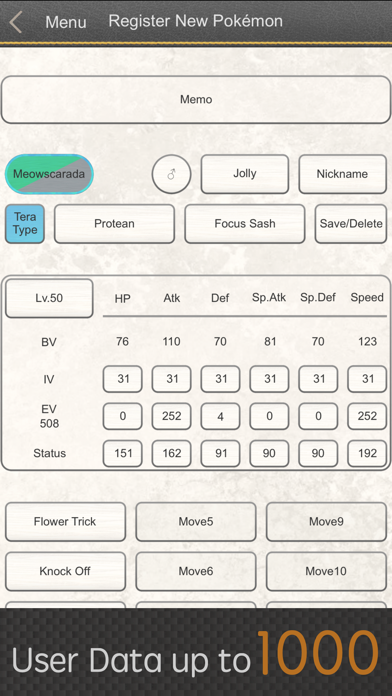Edit the Atk EV value 252
This screenshot has height=696, width=392.
(x=171, y=416)
